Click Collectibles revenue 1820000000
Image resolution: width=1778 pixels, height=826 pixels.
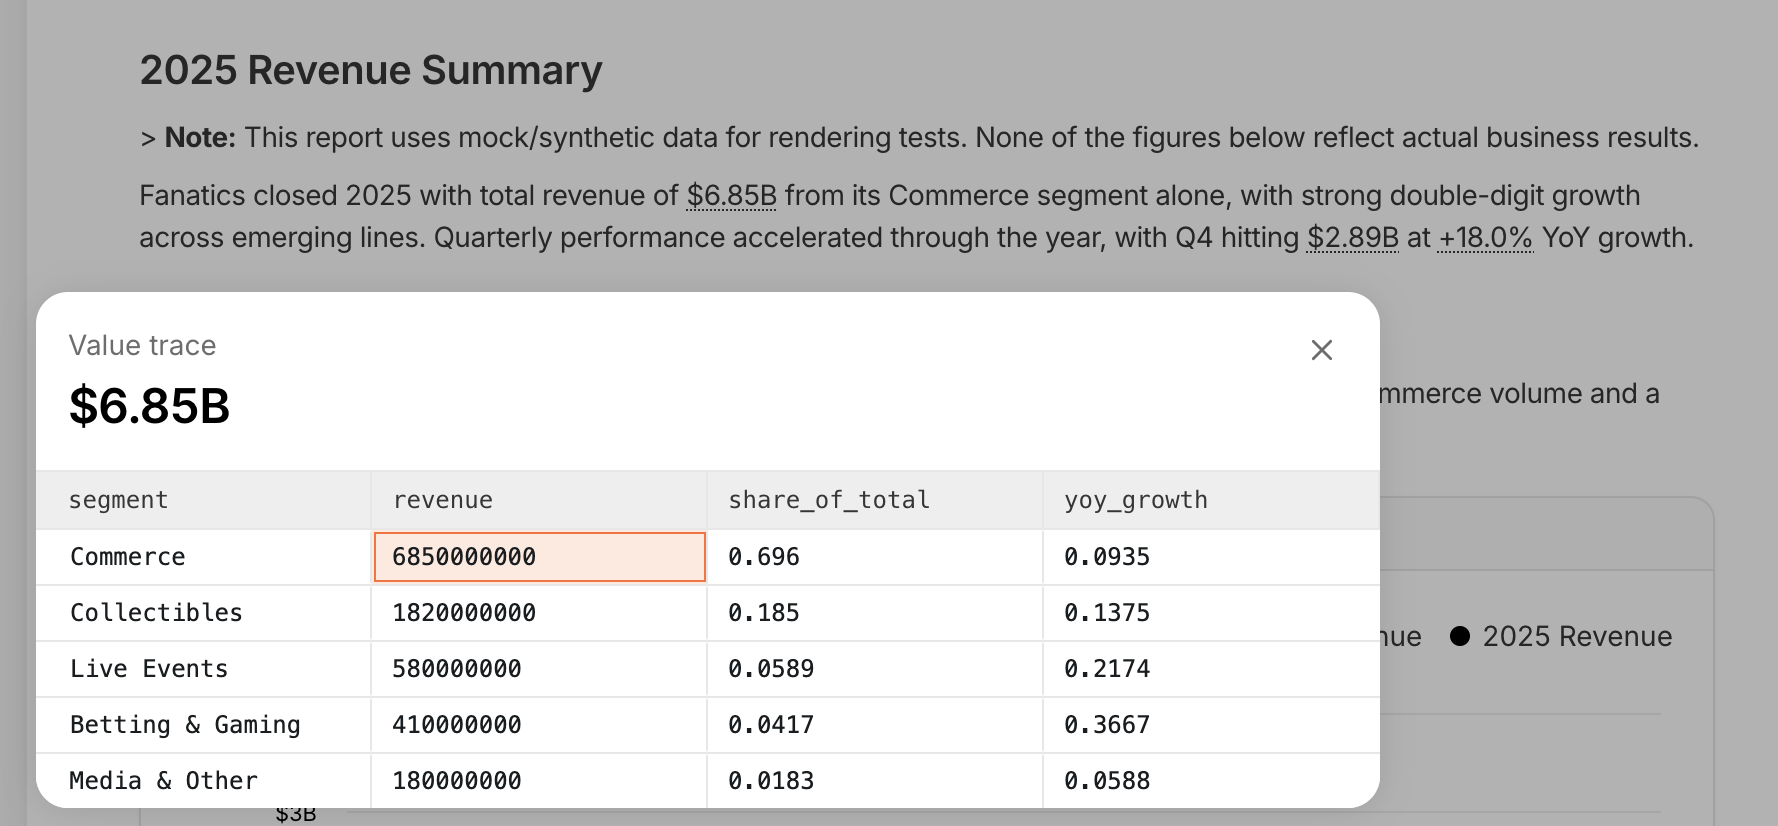539,613
